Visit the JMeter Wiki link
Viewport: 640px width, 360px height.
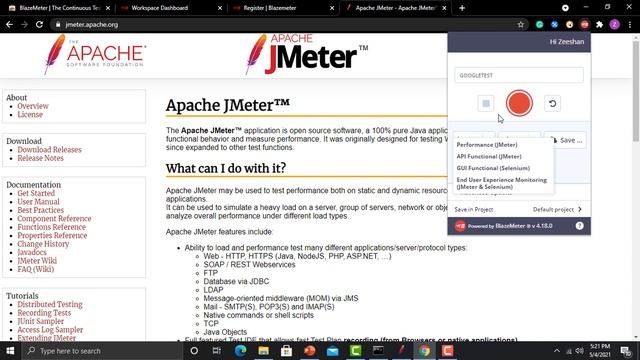[x=37, y=261]
